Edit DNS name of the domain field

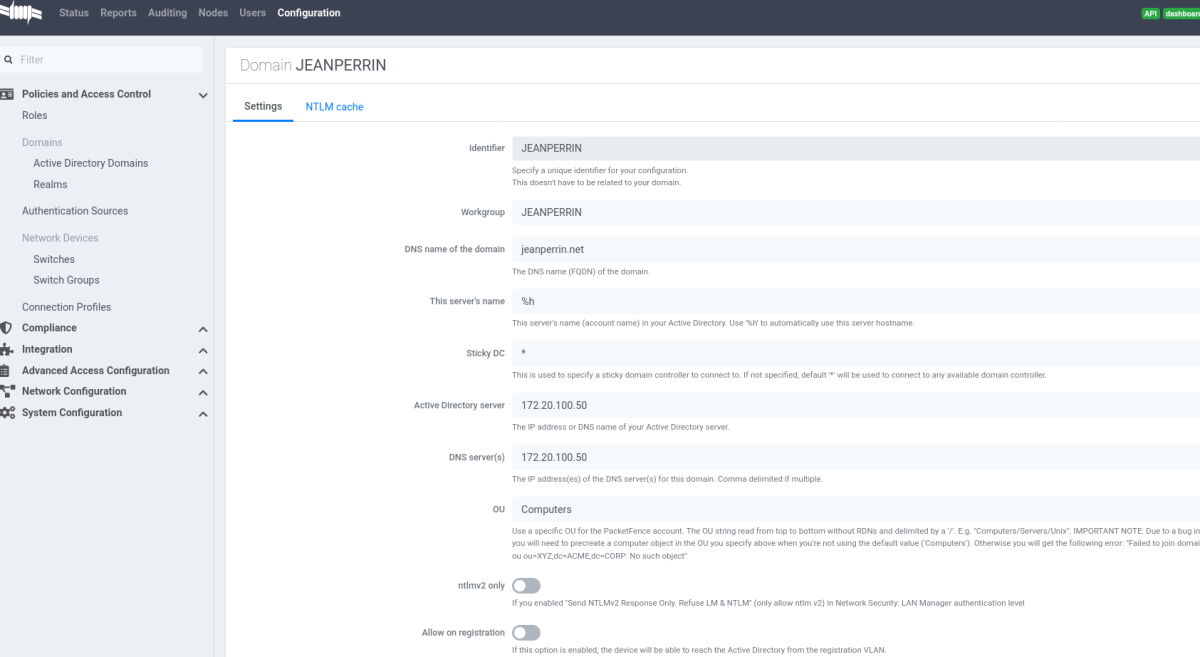pos(856,249)
